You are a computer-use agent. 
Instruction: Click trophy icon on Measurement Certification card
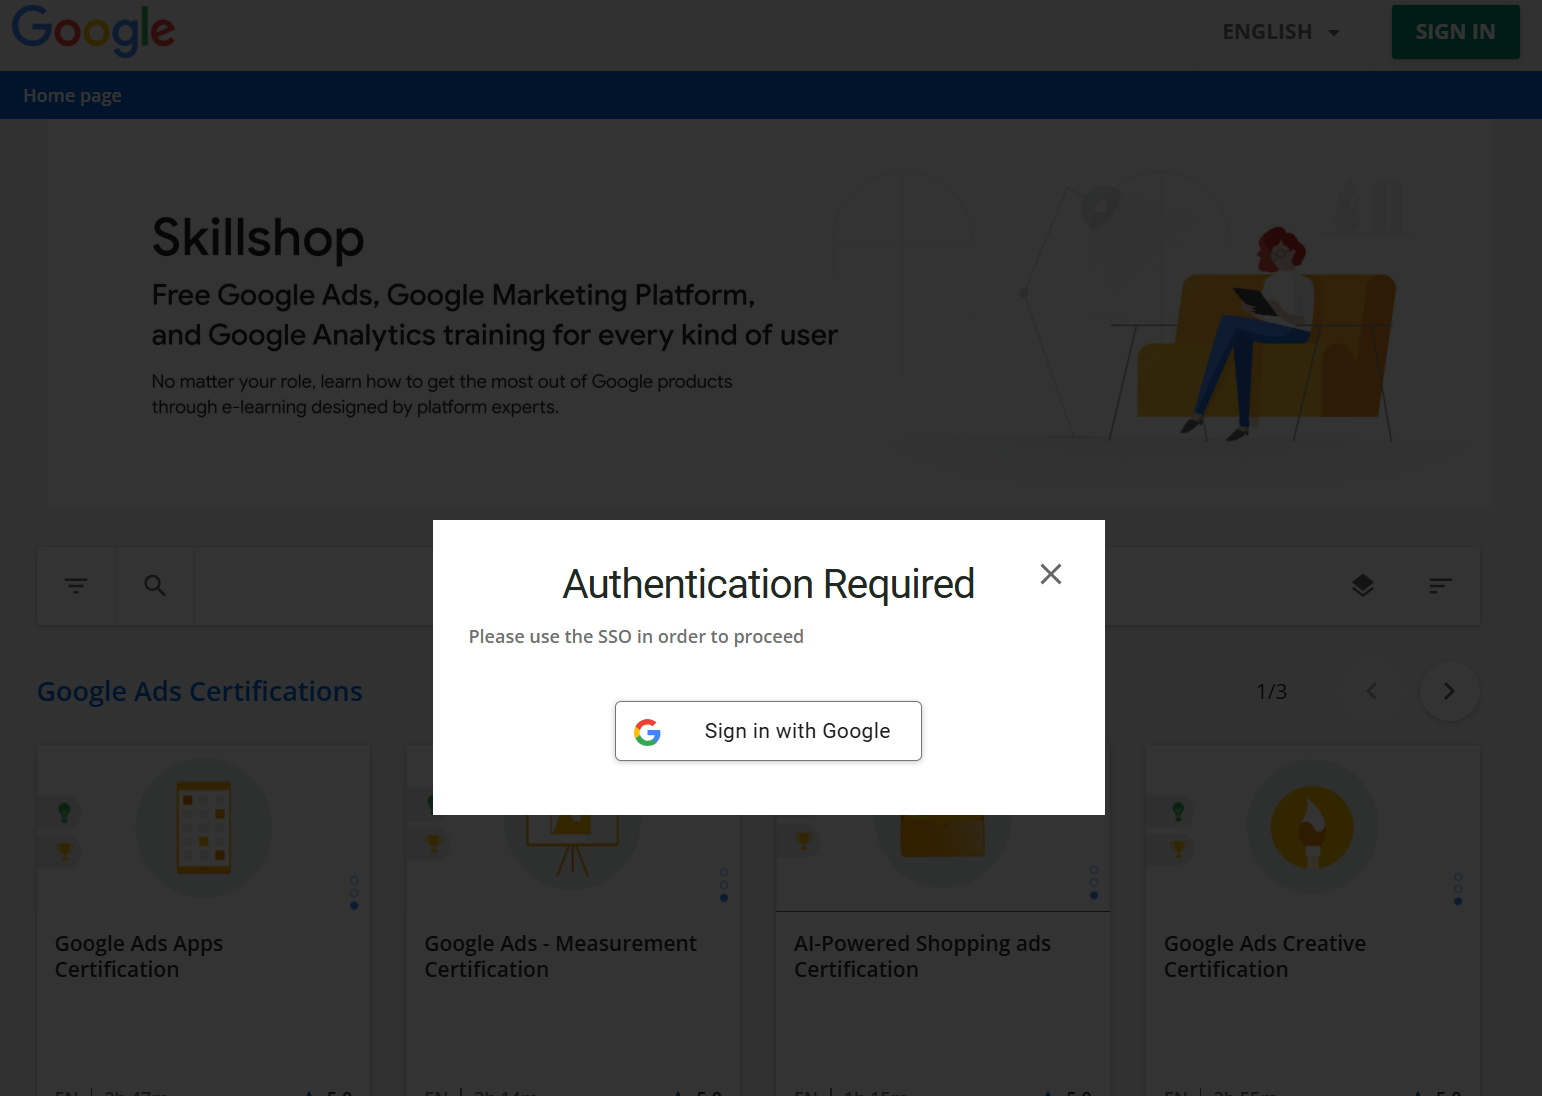(x=433, y=843)
